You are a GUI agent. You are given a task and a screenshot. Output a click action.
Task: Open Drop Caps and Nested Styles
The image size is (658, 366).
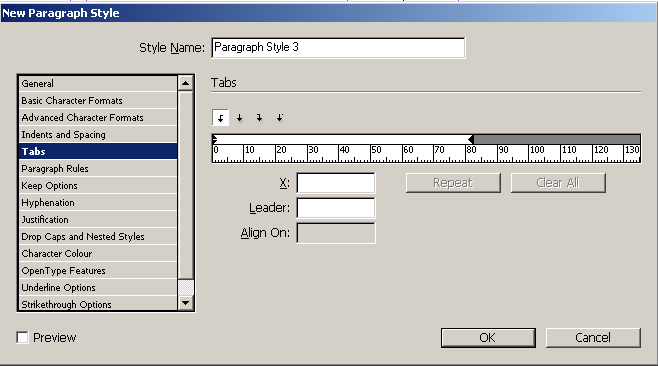[x=98, y=236]
